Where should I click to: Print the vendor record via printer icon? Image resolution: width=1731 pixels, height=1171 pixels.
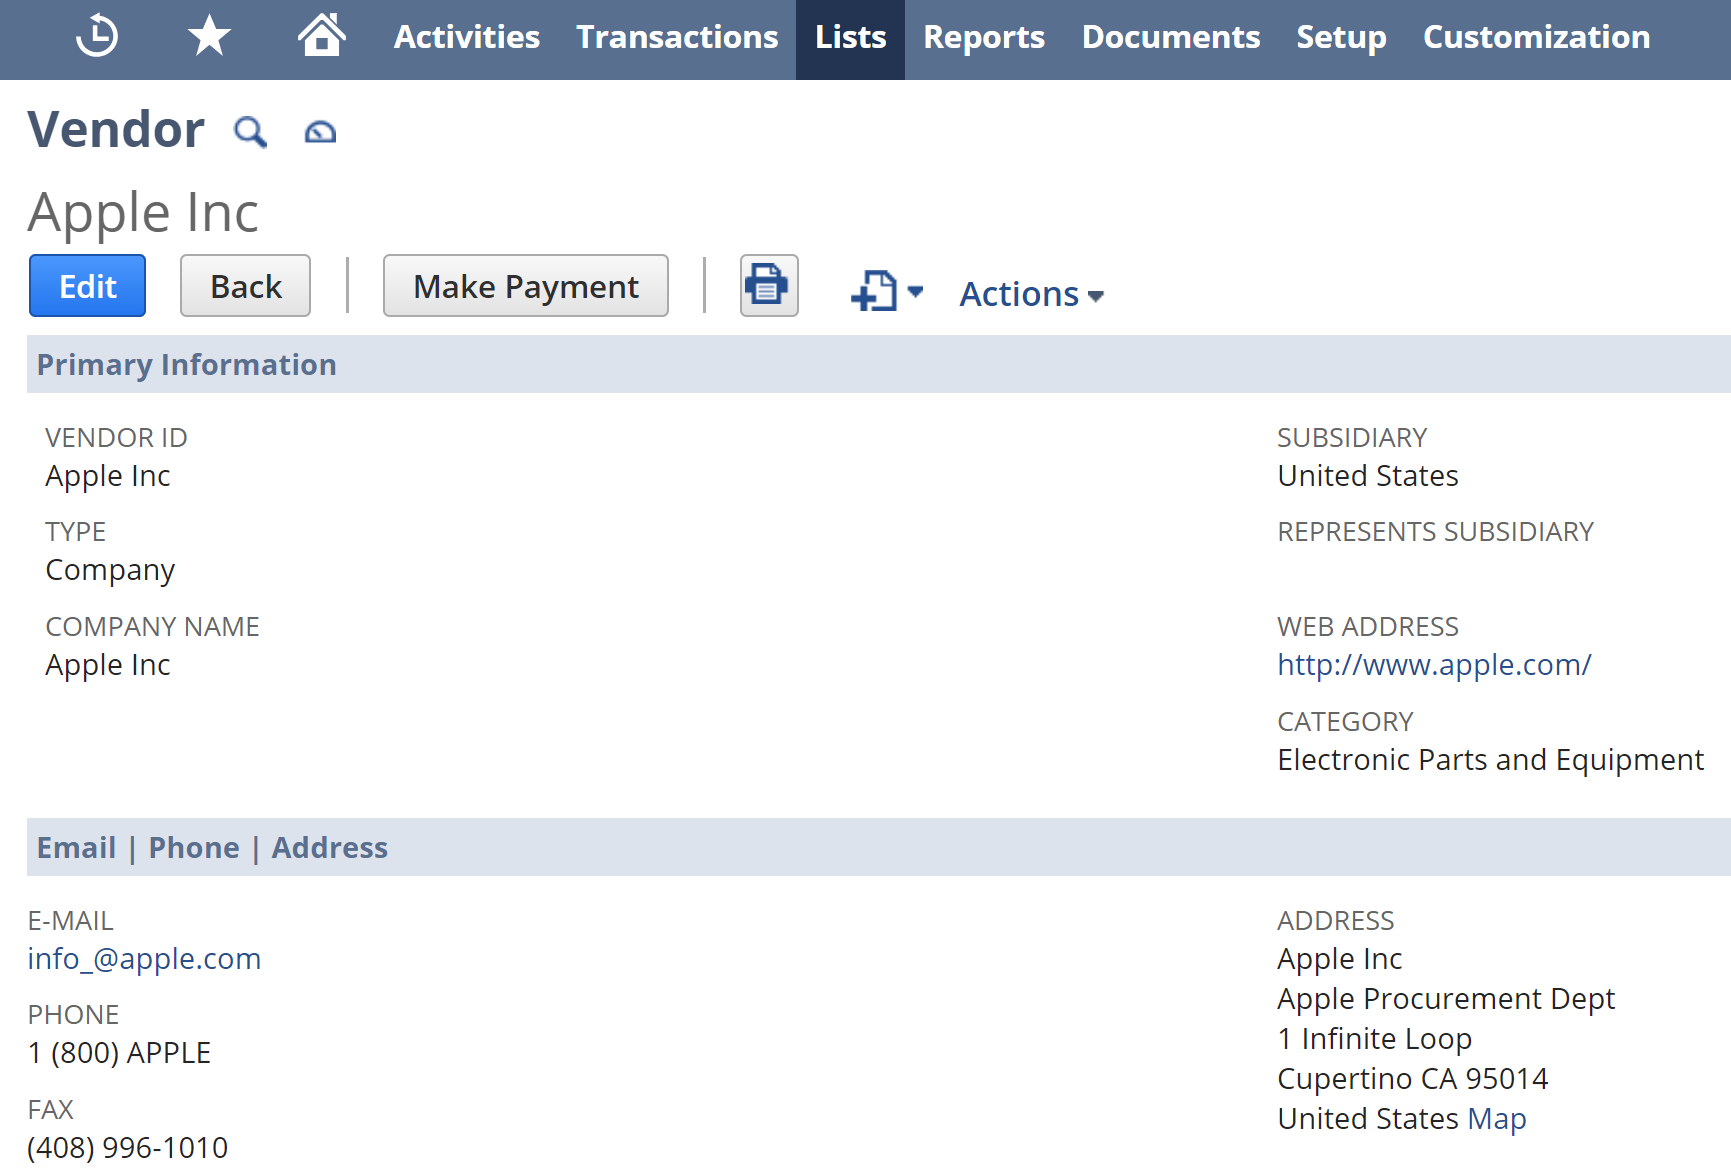(x=769, y=285)
